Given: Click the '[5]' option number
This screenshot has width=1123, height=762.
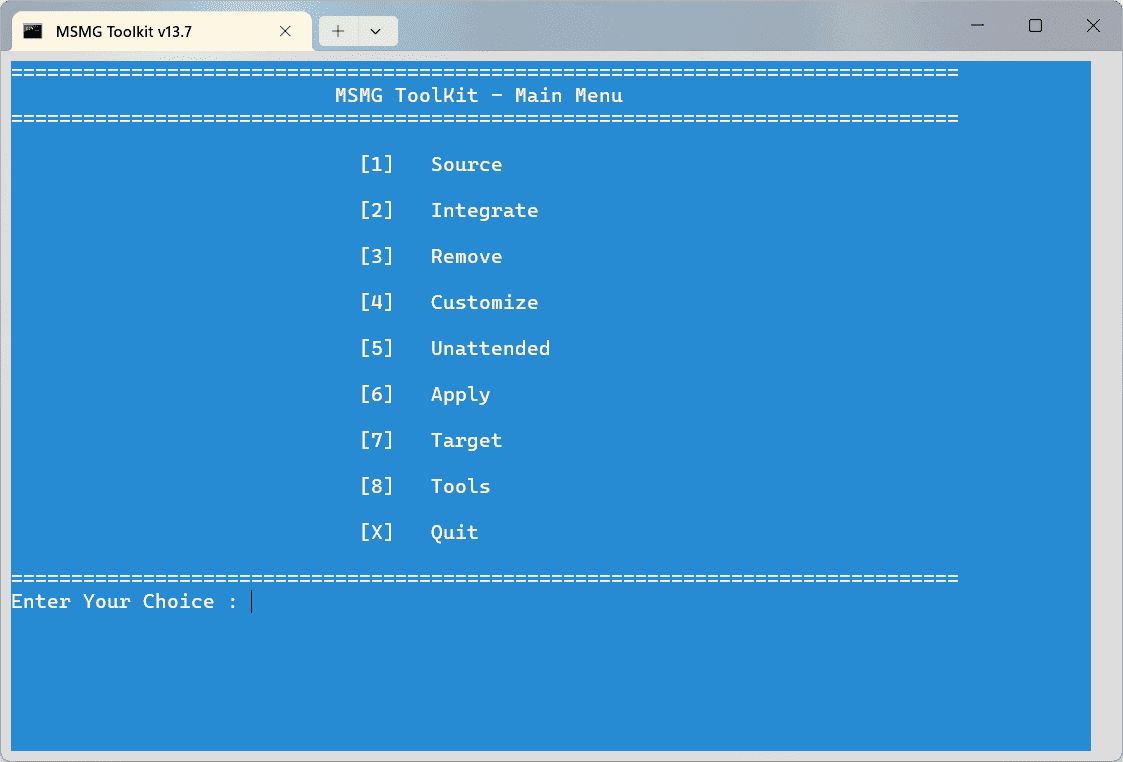Looking at the screenshot, I should [x=377, y=348].
